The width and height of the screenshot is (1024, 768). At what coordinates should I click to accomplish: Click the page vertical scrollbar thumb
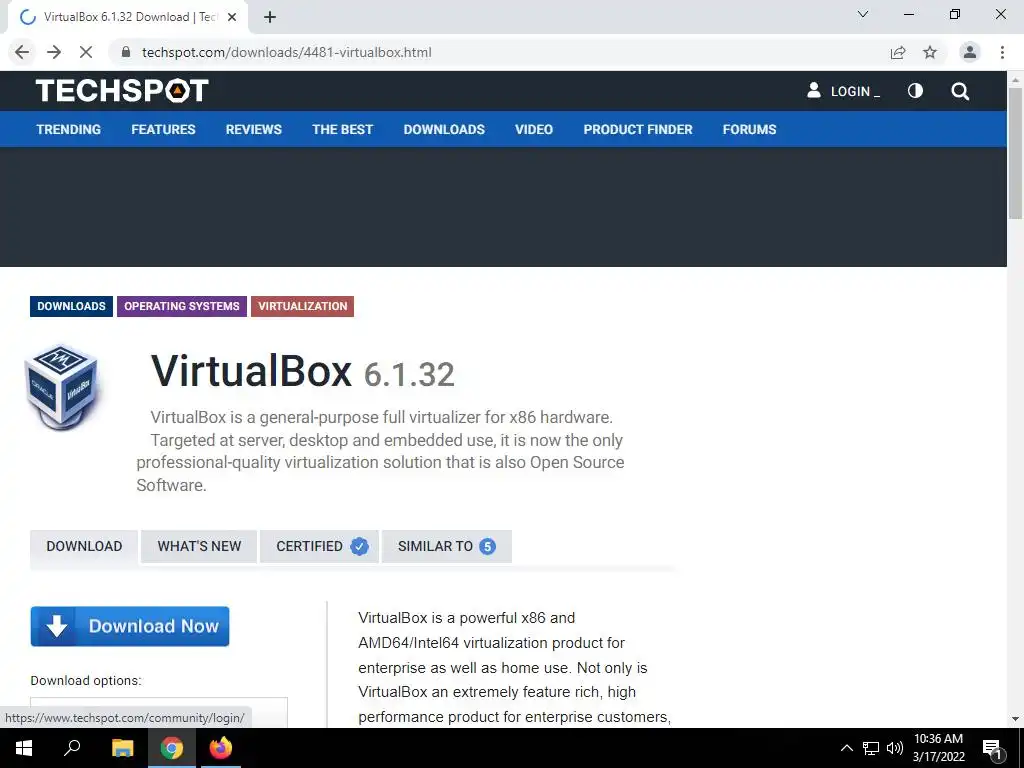click(x=1015, y=153)
